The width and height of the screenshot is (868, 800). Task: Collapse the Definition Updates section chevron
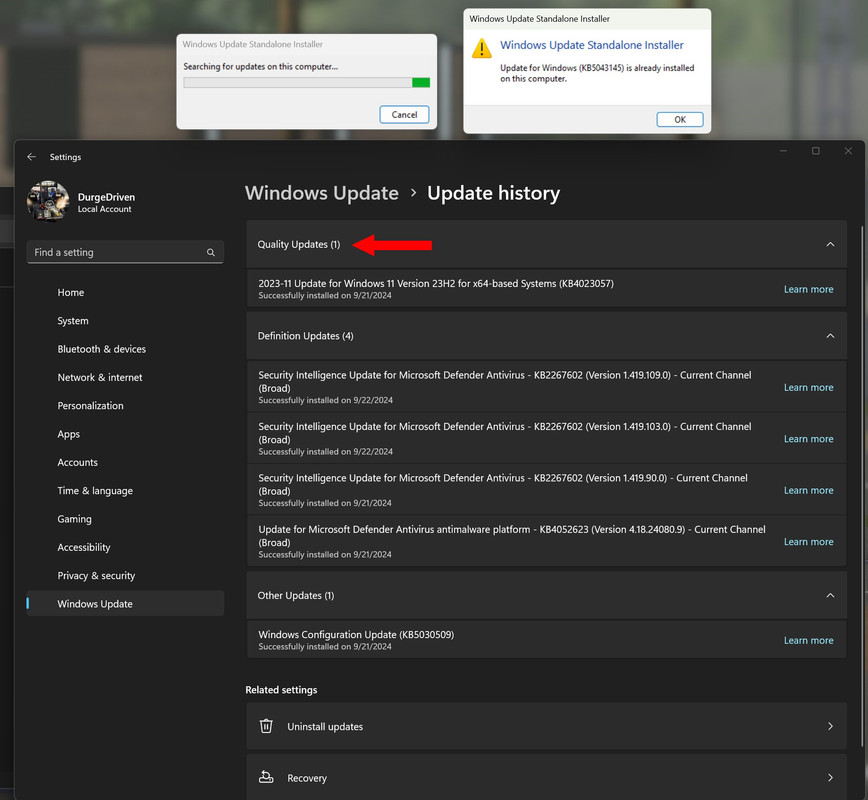[830, 336]
